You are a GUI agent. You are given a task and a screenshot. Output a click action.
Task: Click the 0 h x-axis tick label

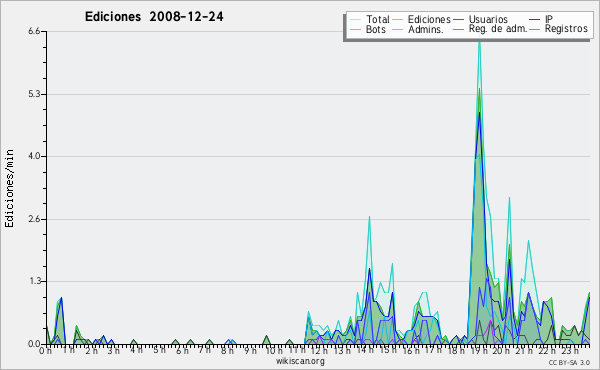point(45,350)
